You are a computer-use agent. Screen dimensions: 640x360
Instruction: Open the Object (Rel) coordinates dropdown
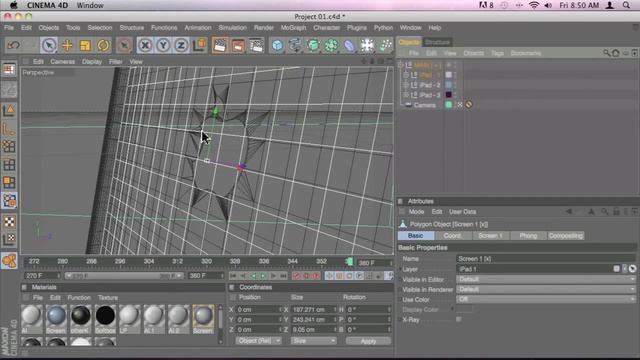[x=258, y=340]
